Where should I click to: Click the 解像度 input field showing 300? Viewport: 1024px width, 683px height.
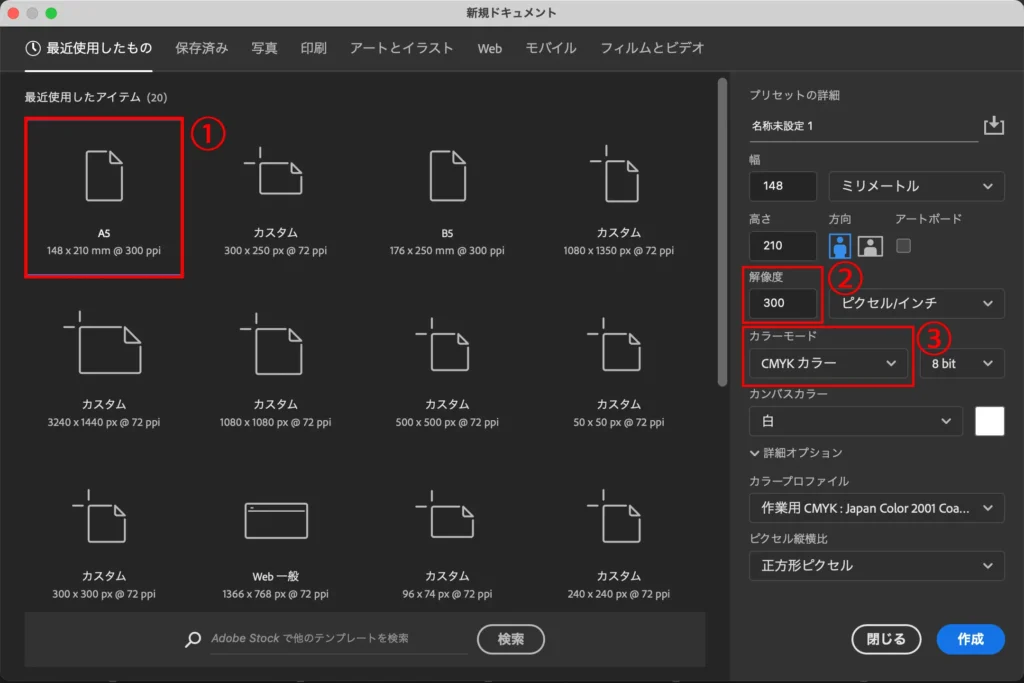pyautogui.click(x=783, y=304)
